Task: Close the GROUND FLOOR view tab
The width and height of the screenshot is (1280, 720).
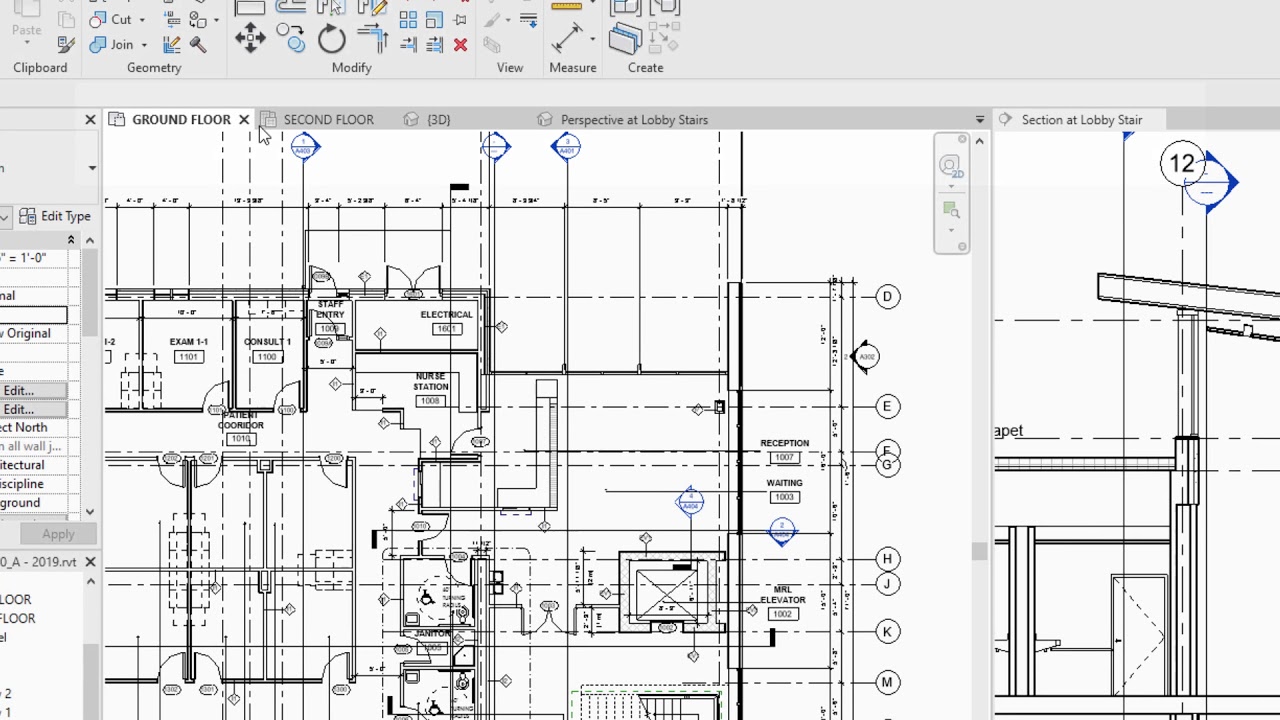Action: [244, 119]
